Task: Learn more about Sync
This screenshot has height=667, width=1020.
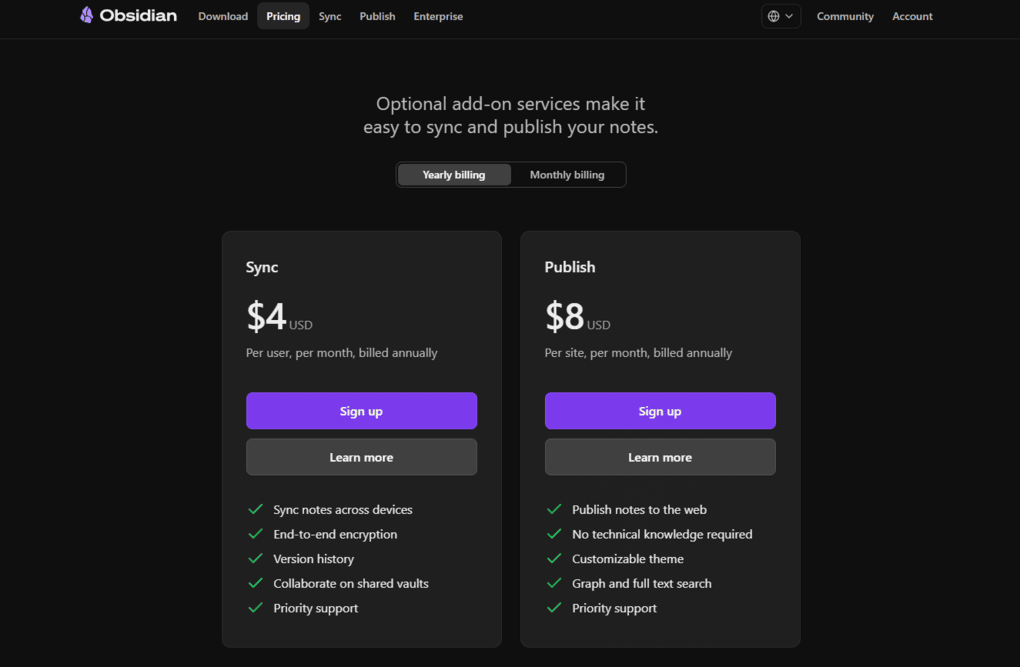Action: point(362,457)
